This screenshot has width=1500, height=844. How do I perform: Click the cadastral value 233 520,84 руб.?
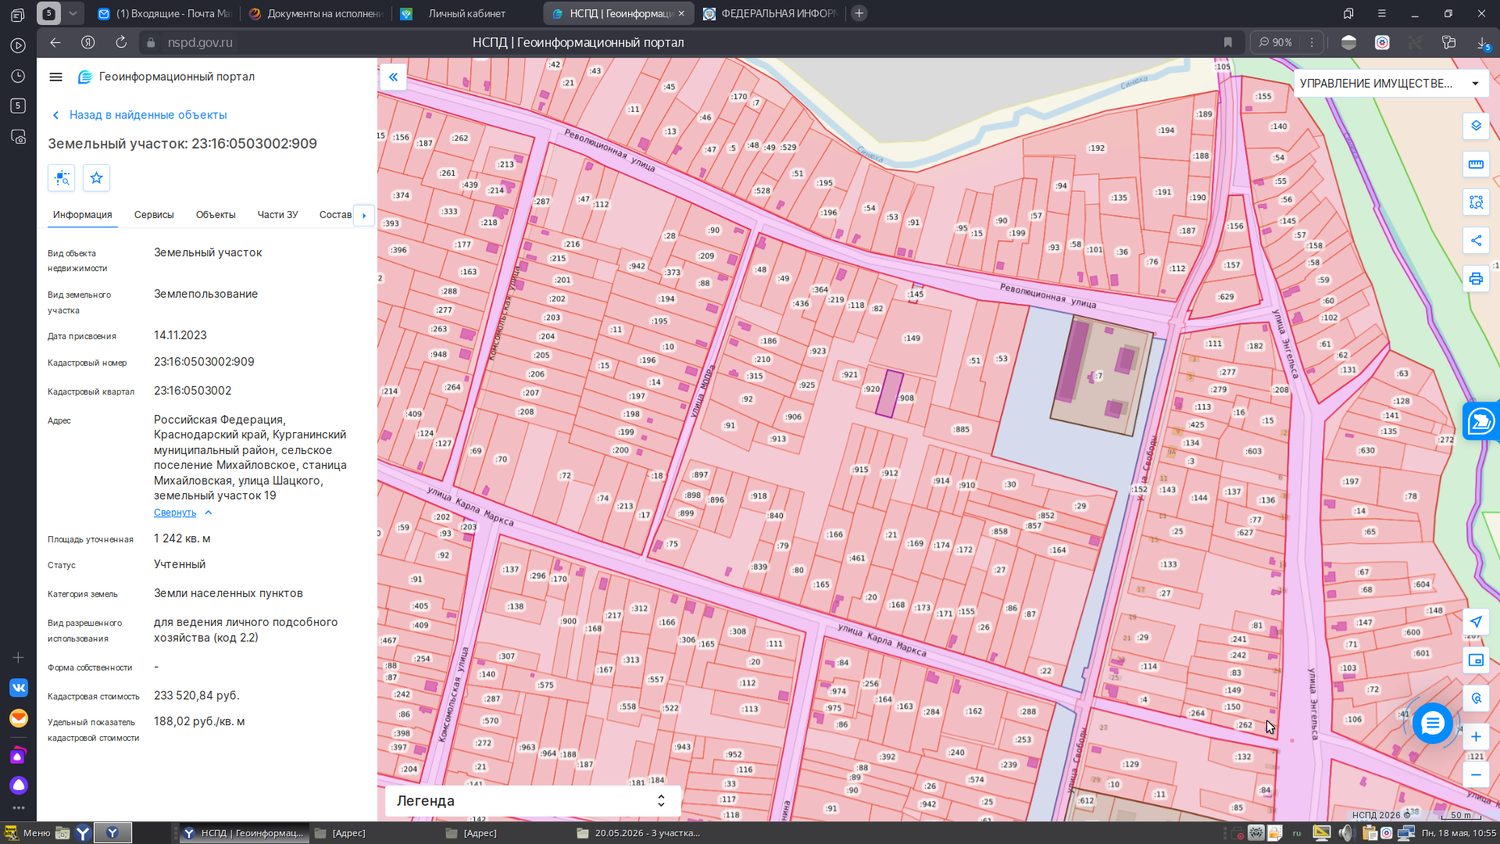[x=197, y=696]
